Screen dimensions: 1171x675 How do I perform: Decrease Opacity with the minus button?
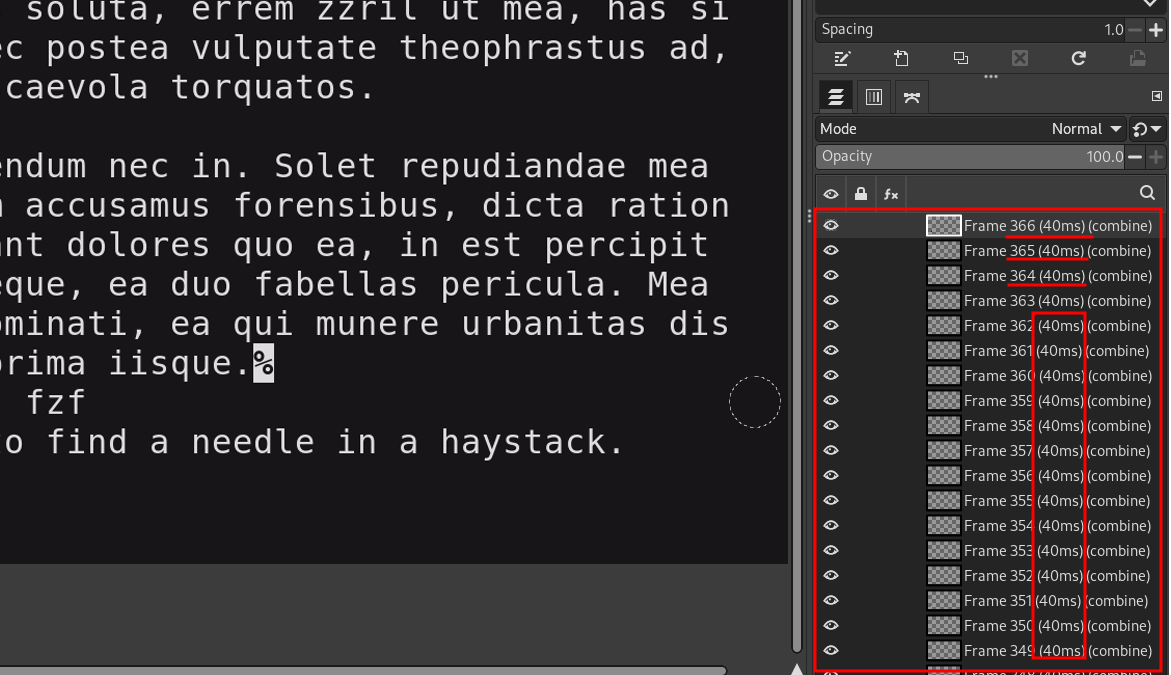coord(1136,156)
